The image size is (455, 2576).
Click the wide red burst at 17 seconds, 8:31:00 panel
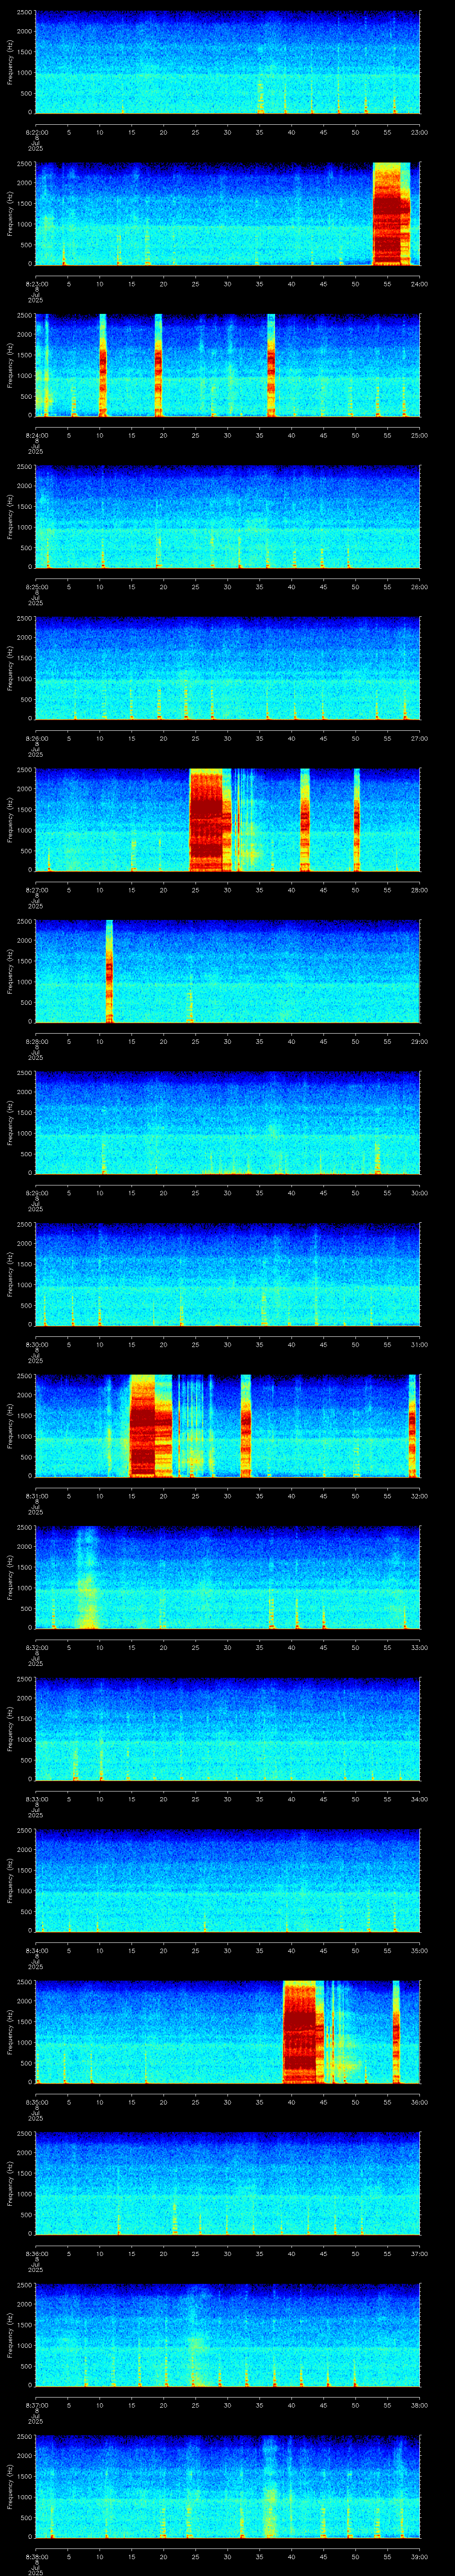click(151, 1426)
